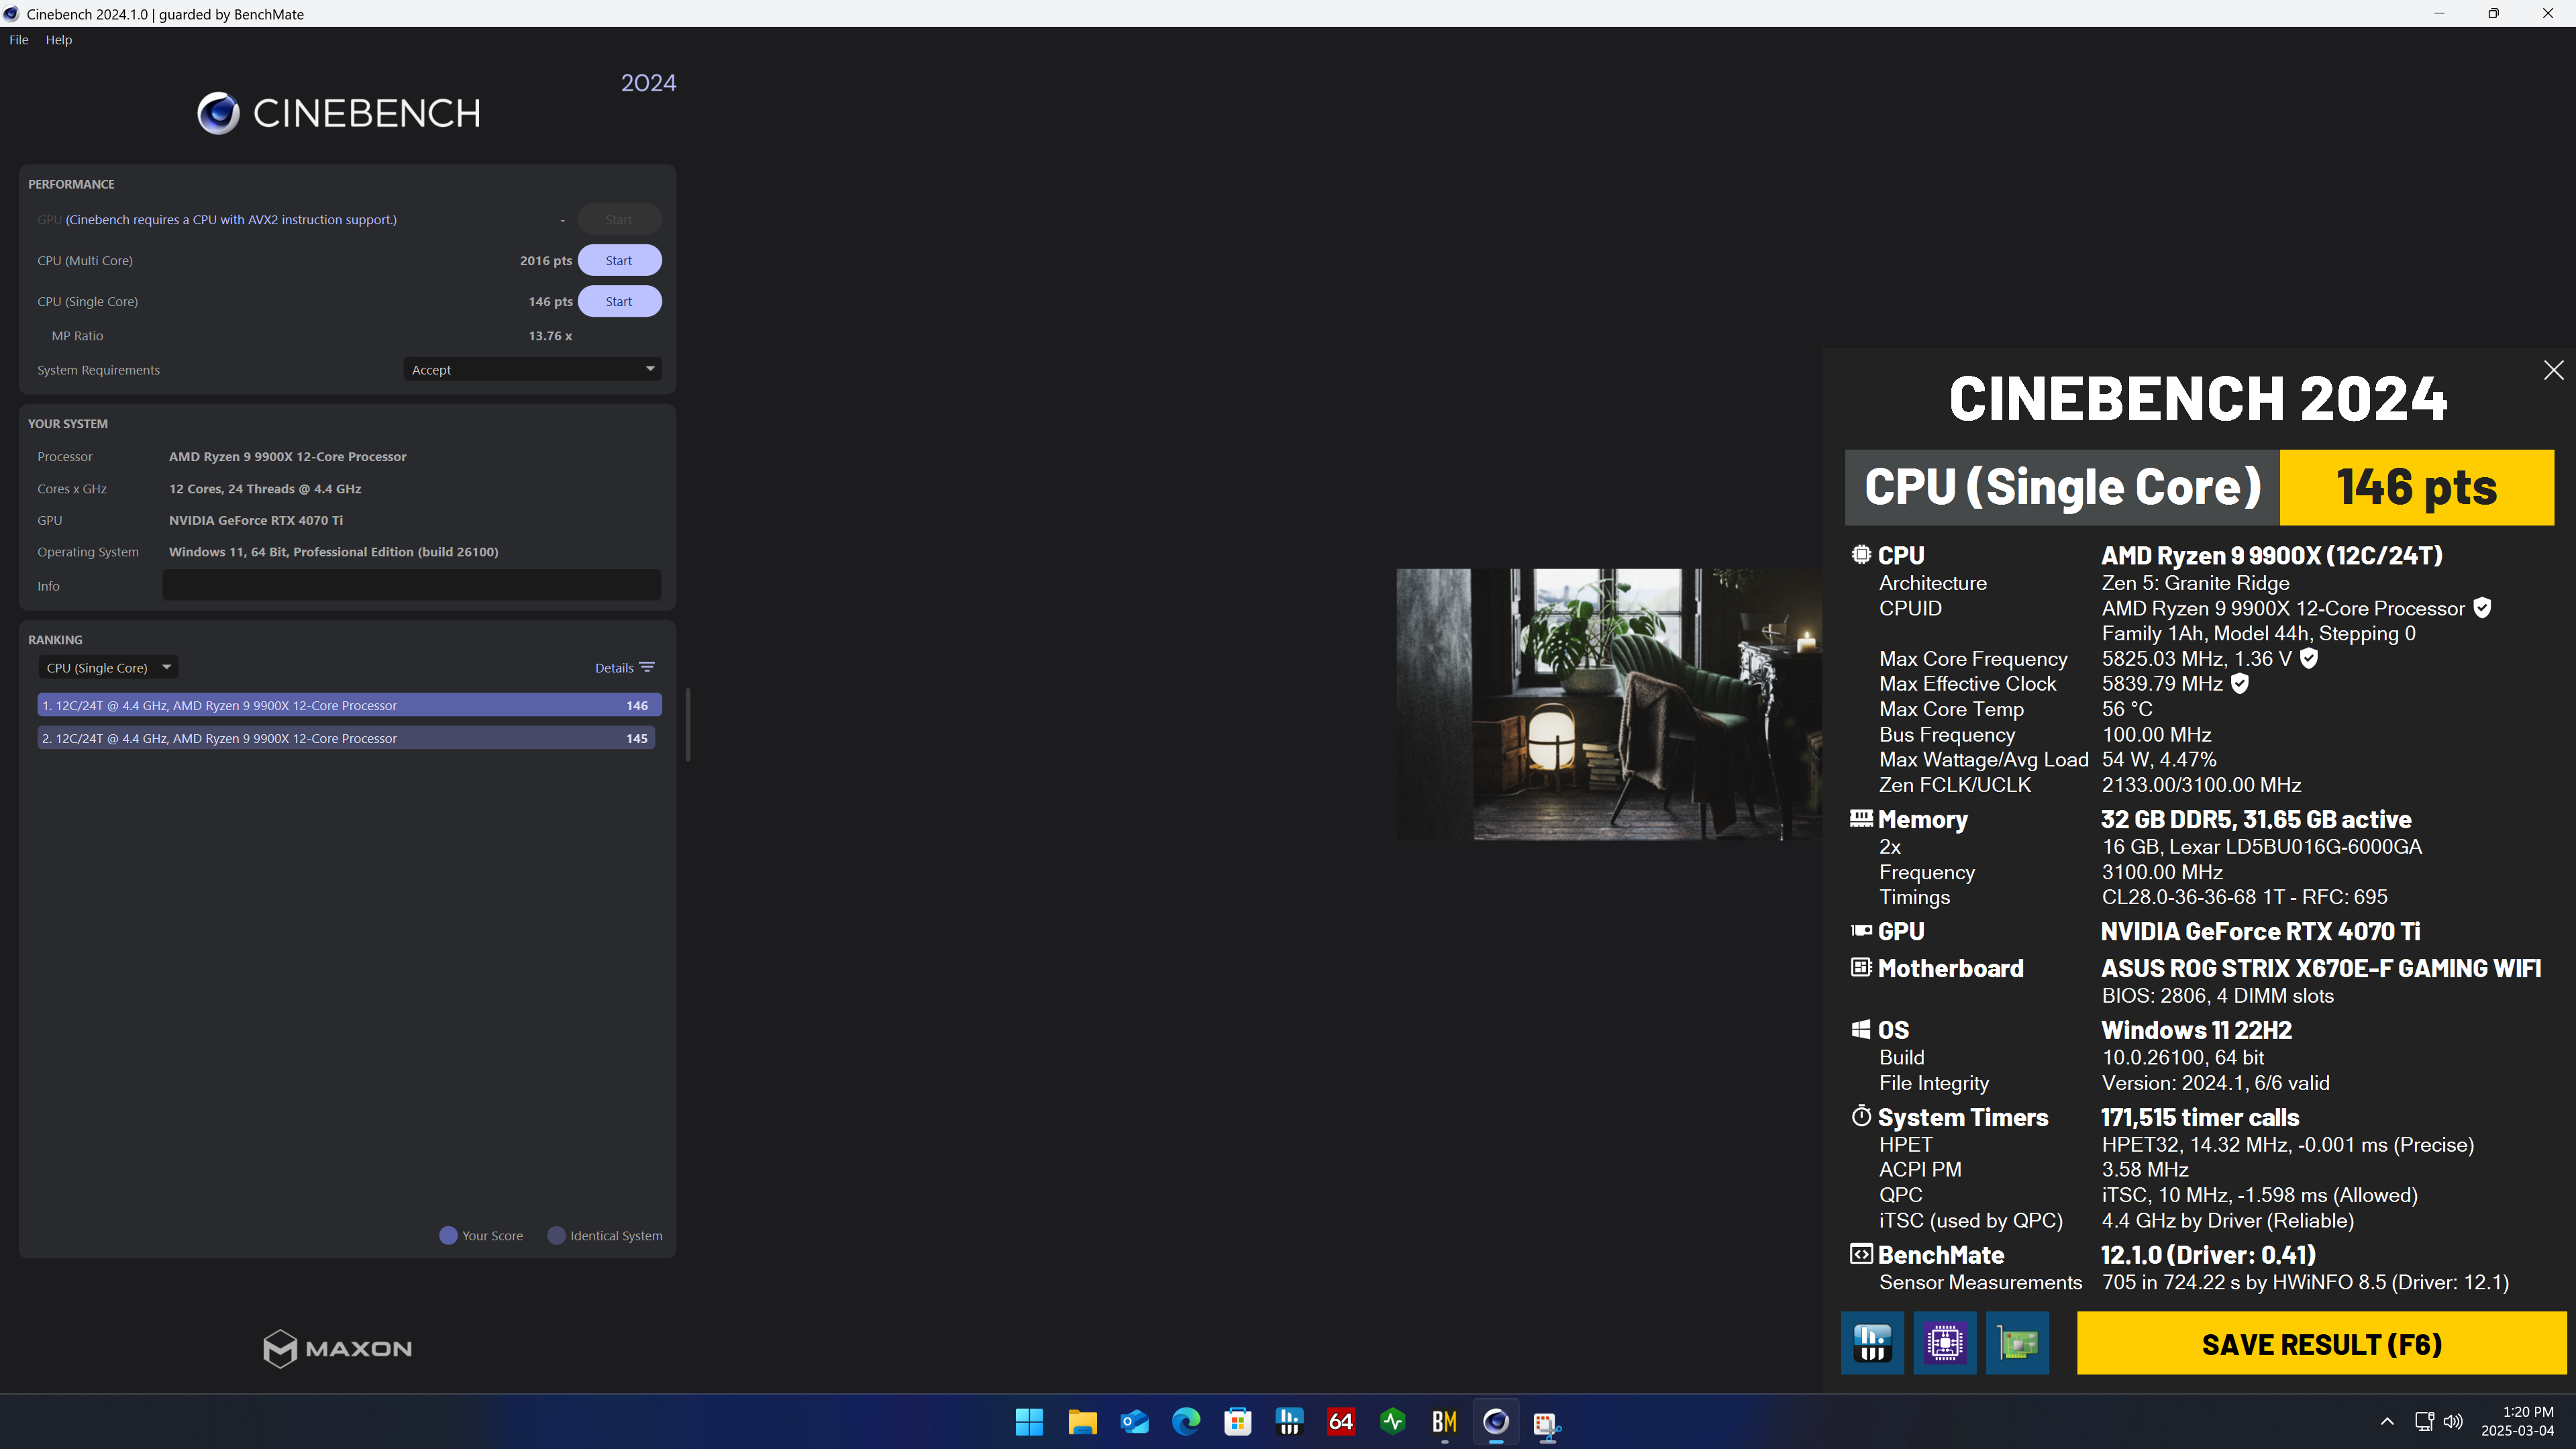The image size is (2576, 1449).
Task: Launch CPU-Z from the BenchMate panel
Action: point(1944,1343)
